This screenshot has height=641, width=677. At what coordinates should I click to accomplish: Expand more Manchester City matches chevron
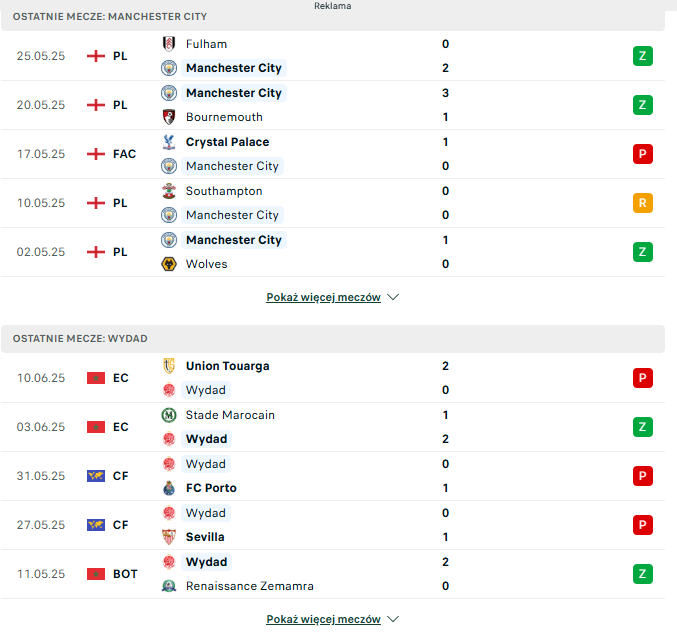(x=393, y=297)
